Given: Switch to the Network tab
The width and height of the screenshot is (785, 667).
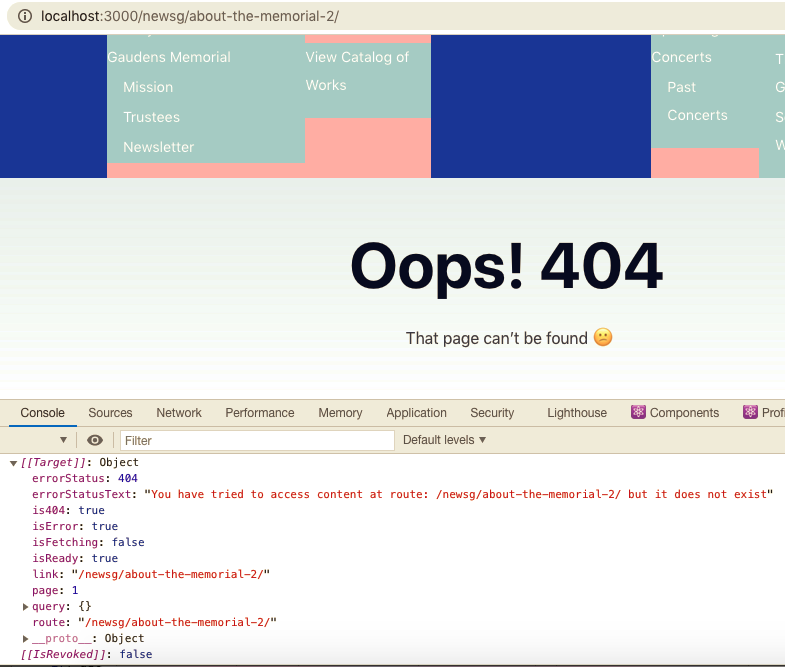Looking at the screenshot, I should 179,413.
